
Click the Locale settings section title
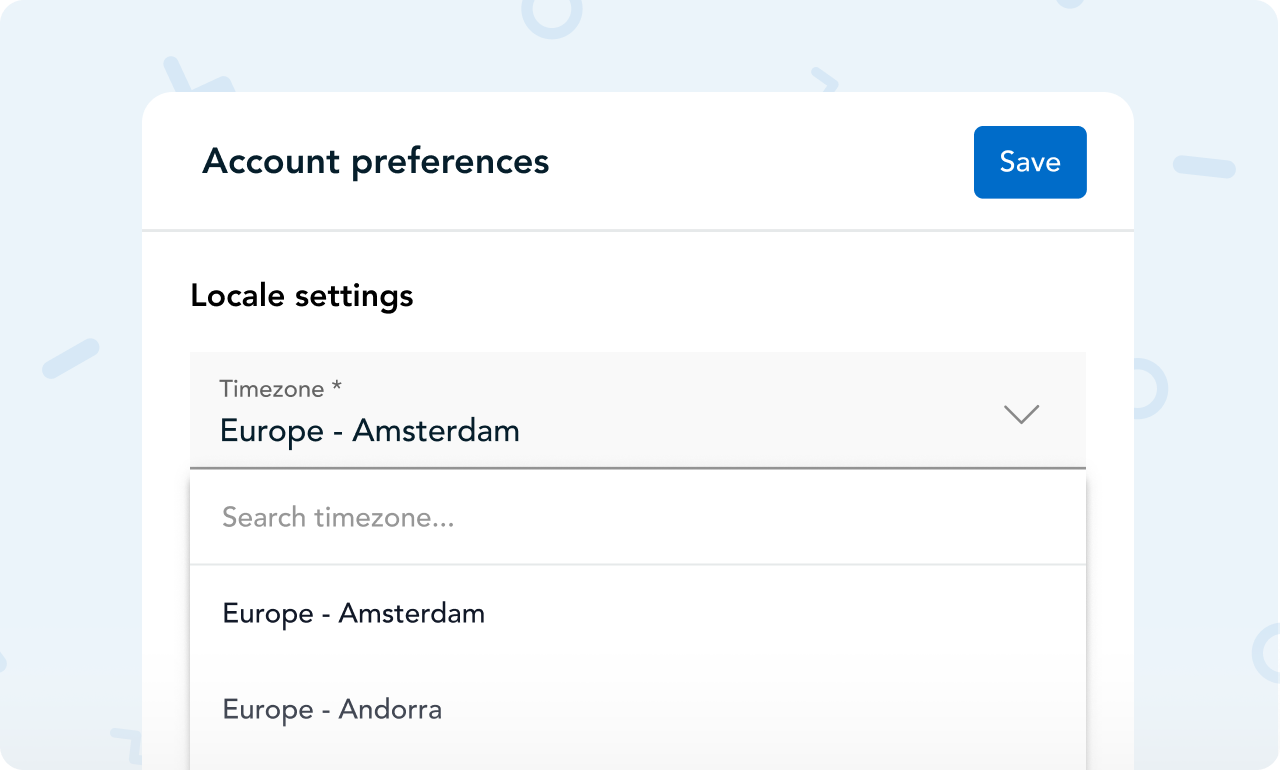302,296
